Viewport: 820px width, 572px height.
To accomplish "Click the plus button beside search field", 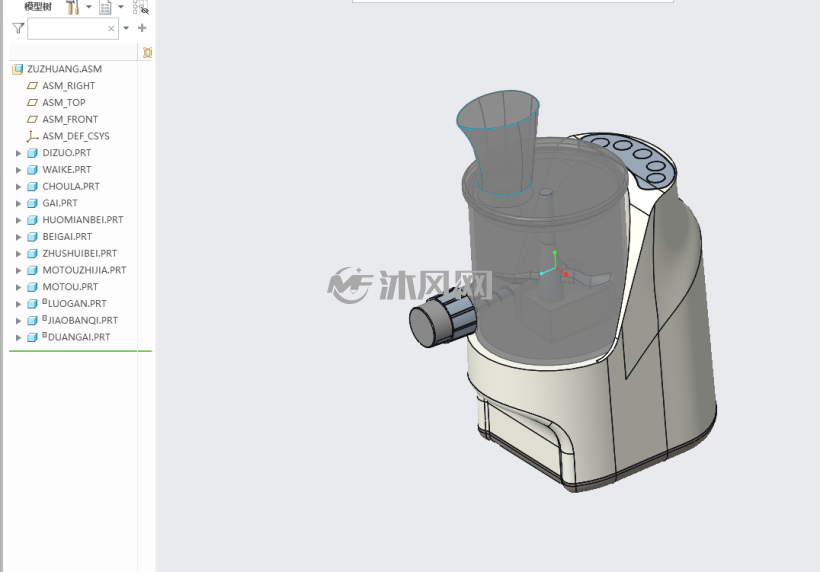I will [142, 28].
